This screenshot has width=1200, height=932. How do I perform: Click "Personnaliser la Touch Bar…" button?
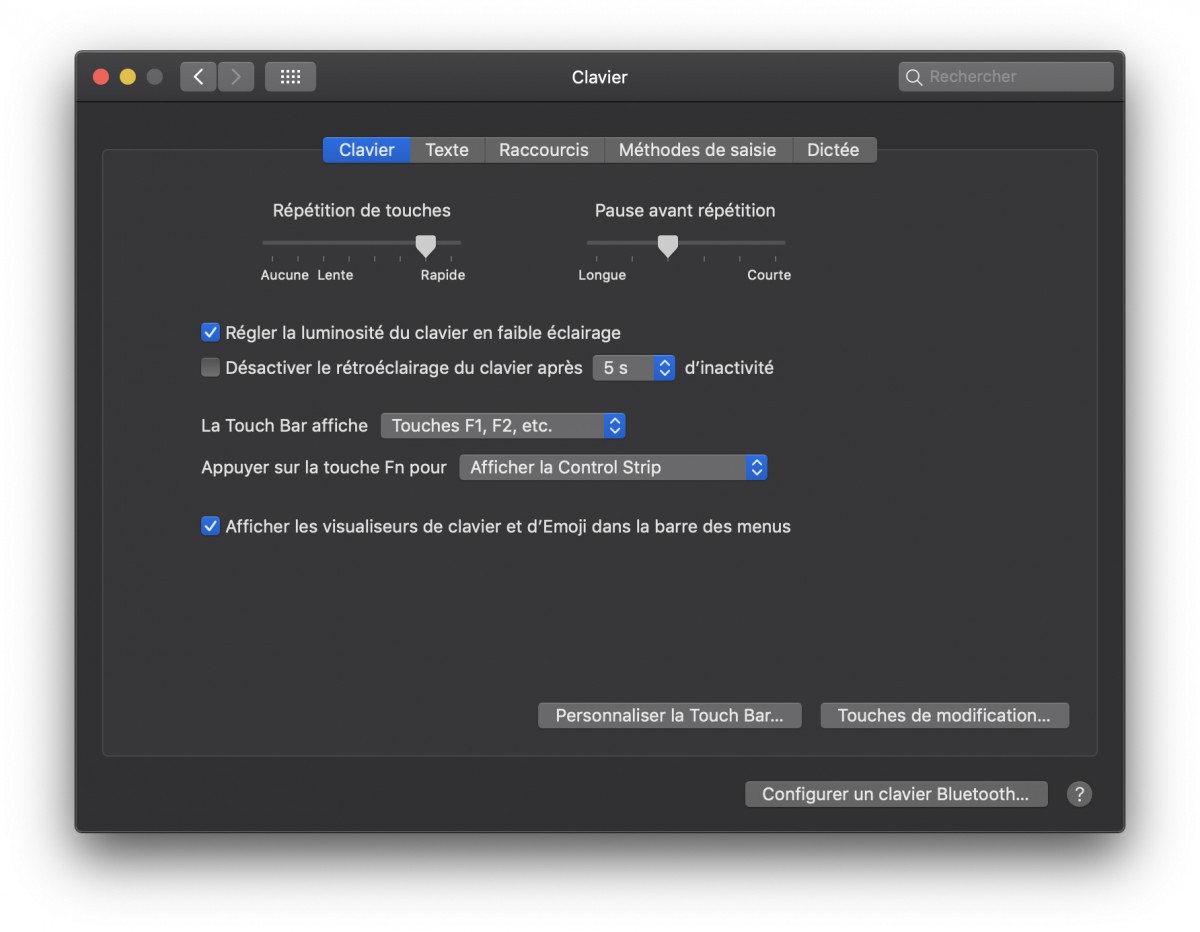(668, 714)
